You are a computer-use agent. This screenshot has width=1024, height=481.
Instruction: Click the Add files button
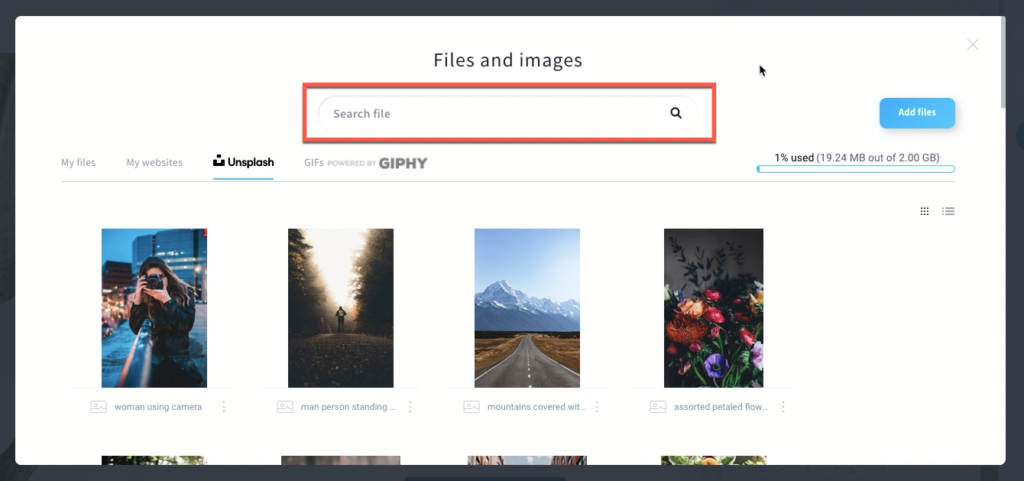(917, 112)
